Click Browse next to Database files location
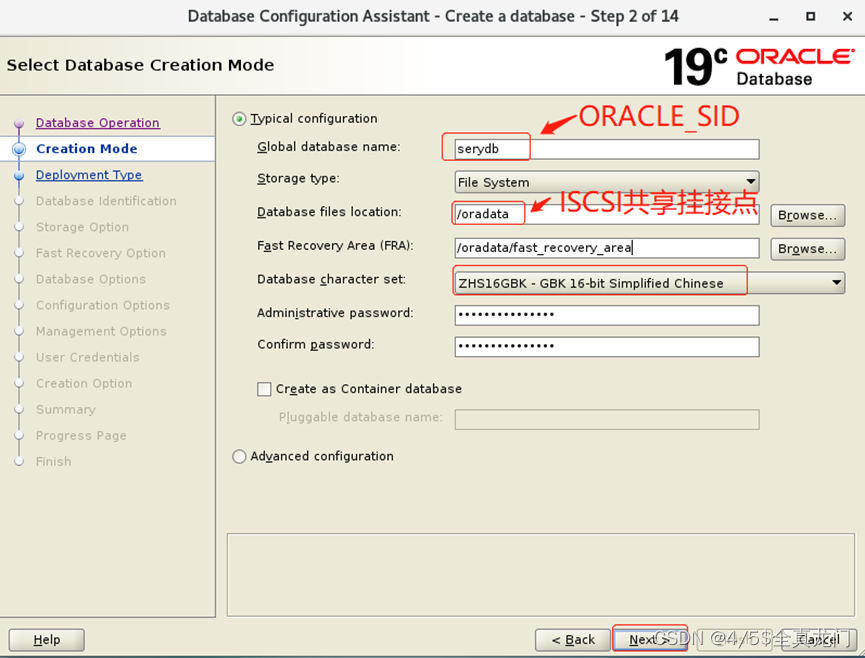The width and height of the screenshot is (865, 658). point(807,215)
